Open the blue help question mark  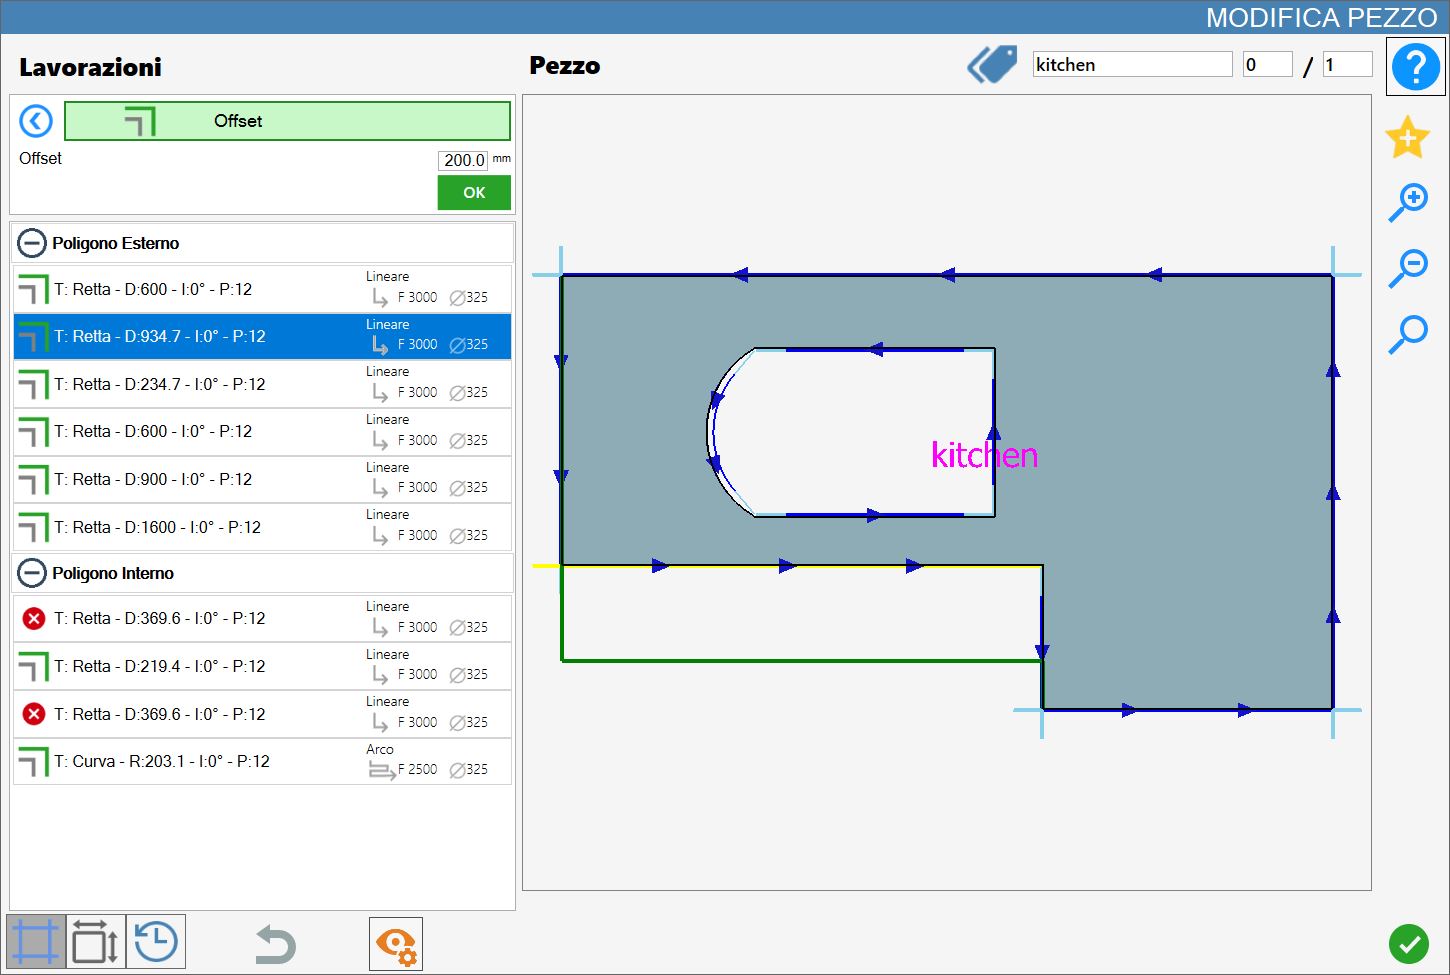click(x=1415, y=67)
